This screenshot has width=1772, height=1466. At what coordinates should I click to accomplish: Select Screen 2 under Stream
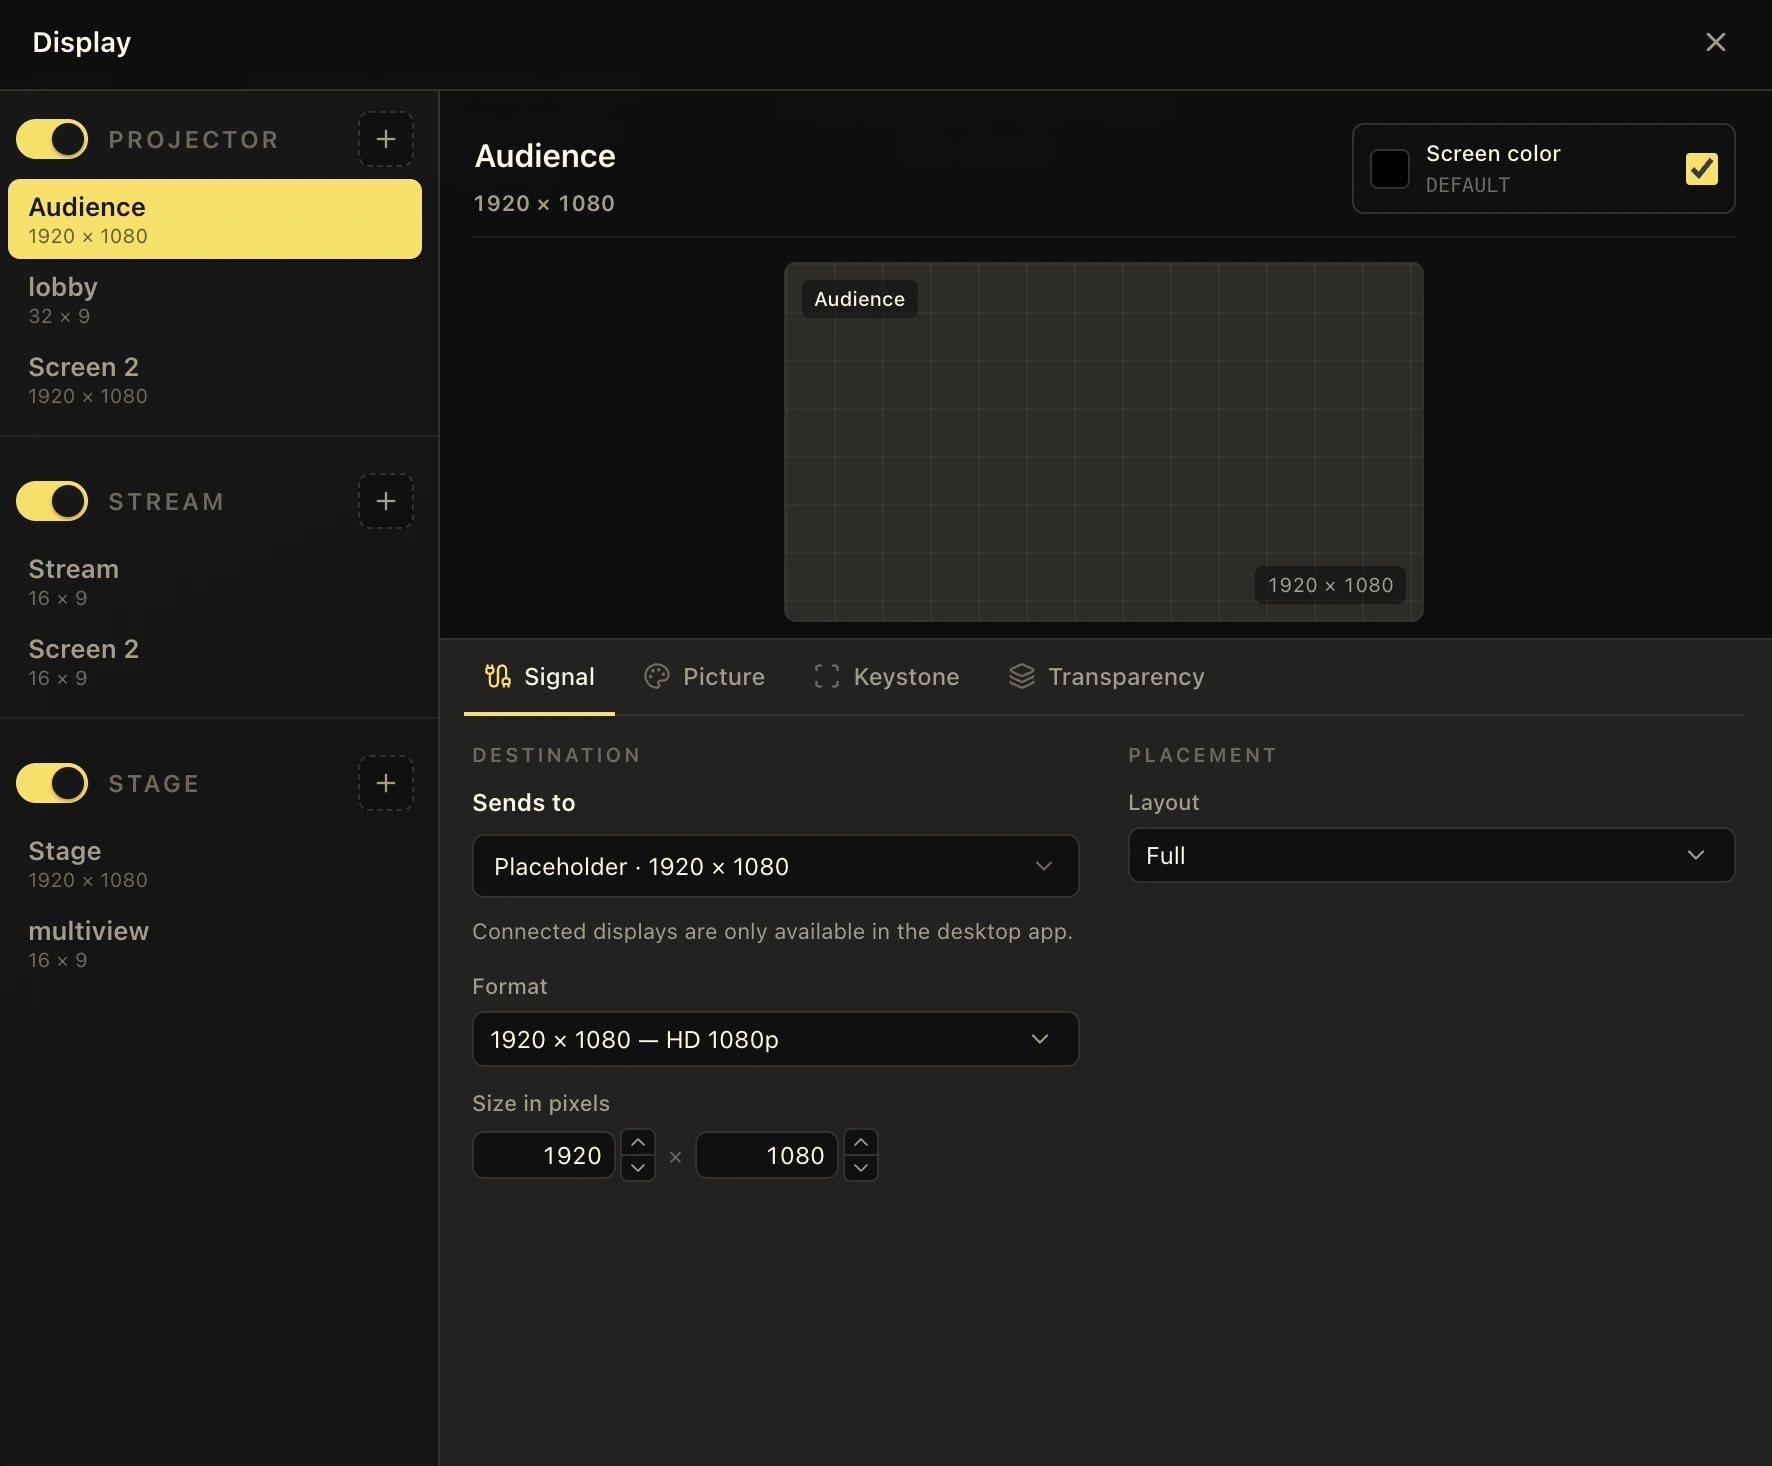pyautogui.click(x=215, y=662)
